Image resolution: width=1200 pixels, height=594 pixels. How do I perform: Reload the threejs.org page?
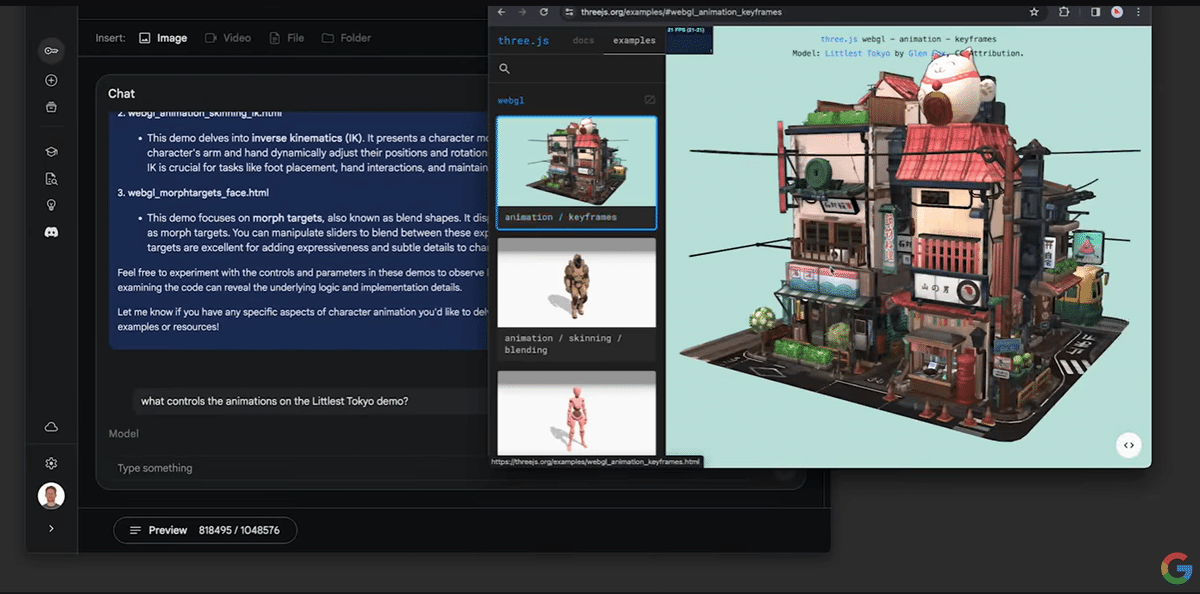coord(544,12)
